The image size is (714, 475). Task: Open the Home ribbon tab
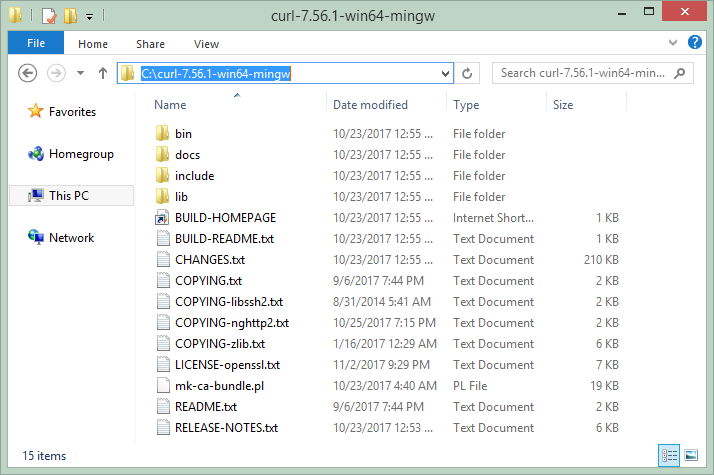point(93,44)
